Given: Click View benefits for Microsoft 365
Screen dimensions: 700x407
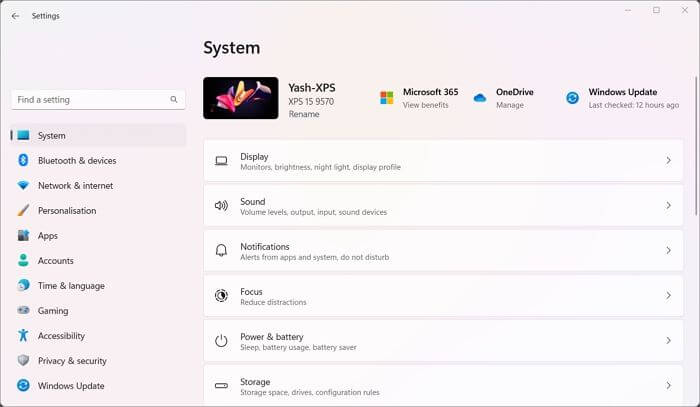Looking at the screenshot, I should click(x=425, y=105).
